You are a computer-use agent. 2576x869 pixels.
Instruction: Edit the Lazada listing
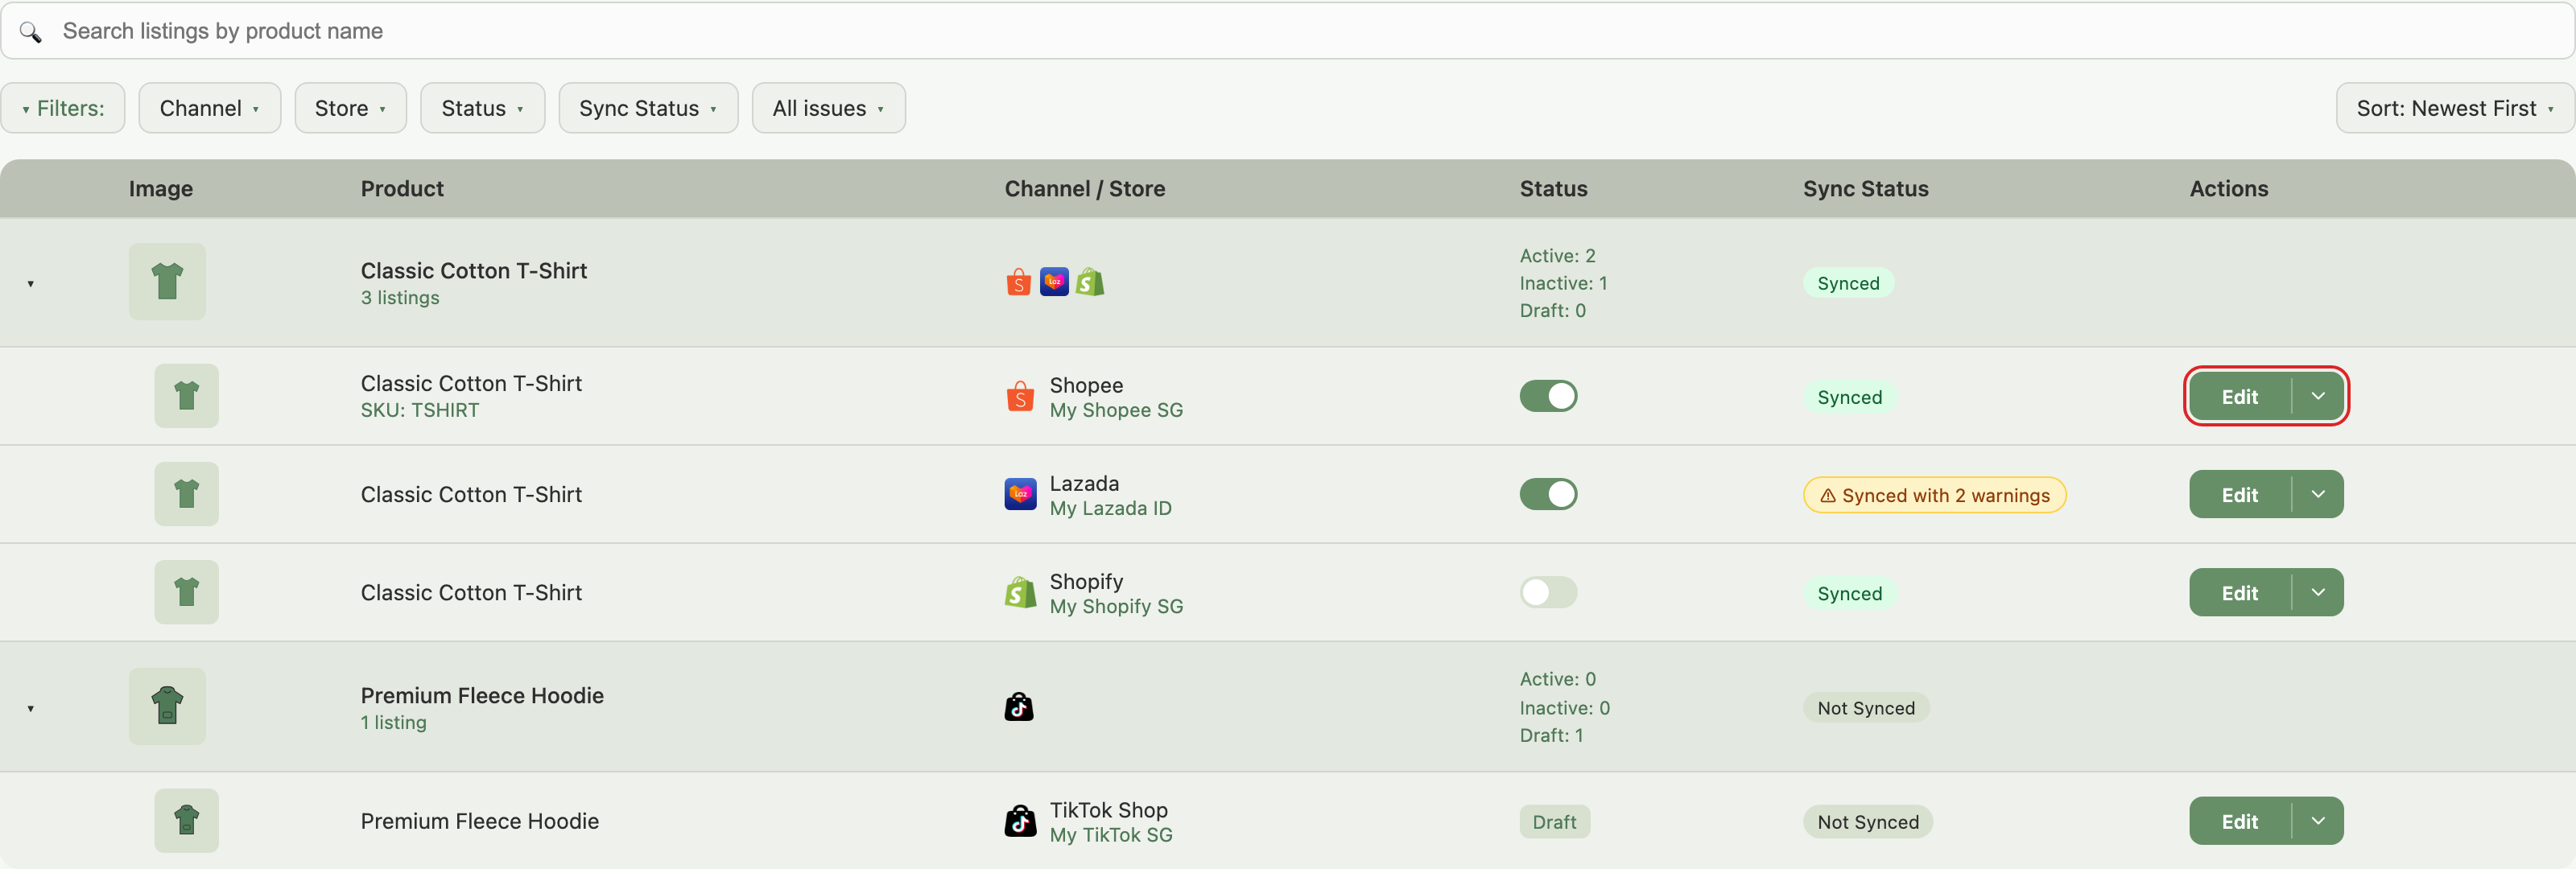pos(2240,494)
